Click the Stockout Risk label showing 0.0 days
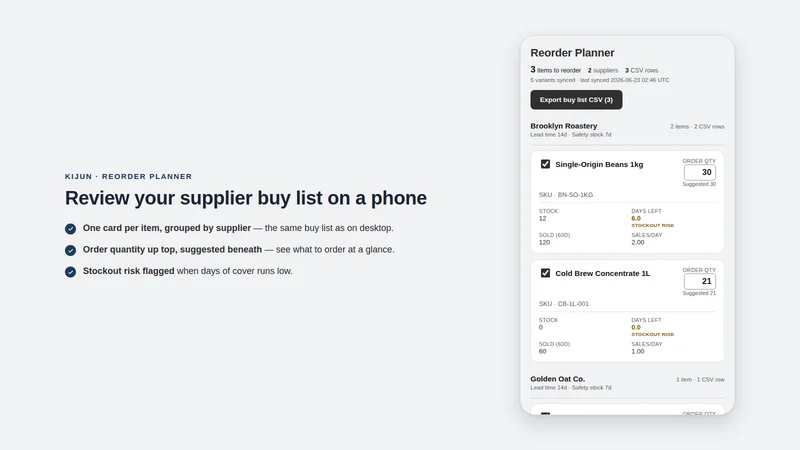Viewport: 800px width, 450px height. click(x=653, y=334)
